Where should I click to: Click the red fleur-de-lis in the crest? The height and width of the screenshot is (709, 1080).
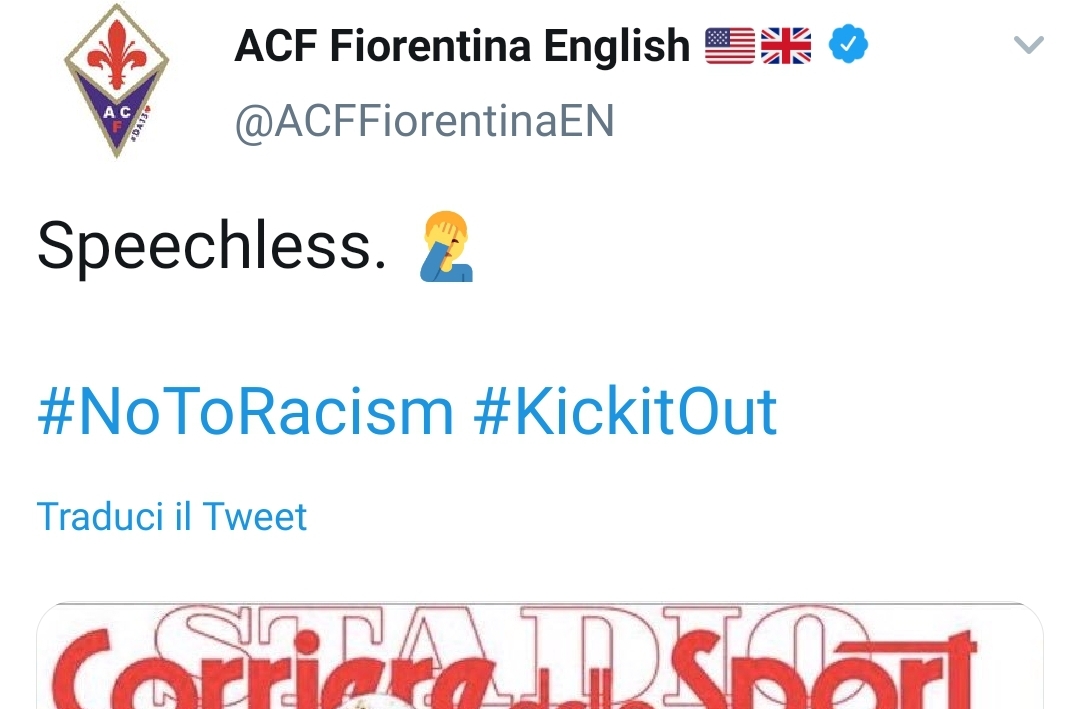(x=116, y=52)
